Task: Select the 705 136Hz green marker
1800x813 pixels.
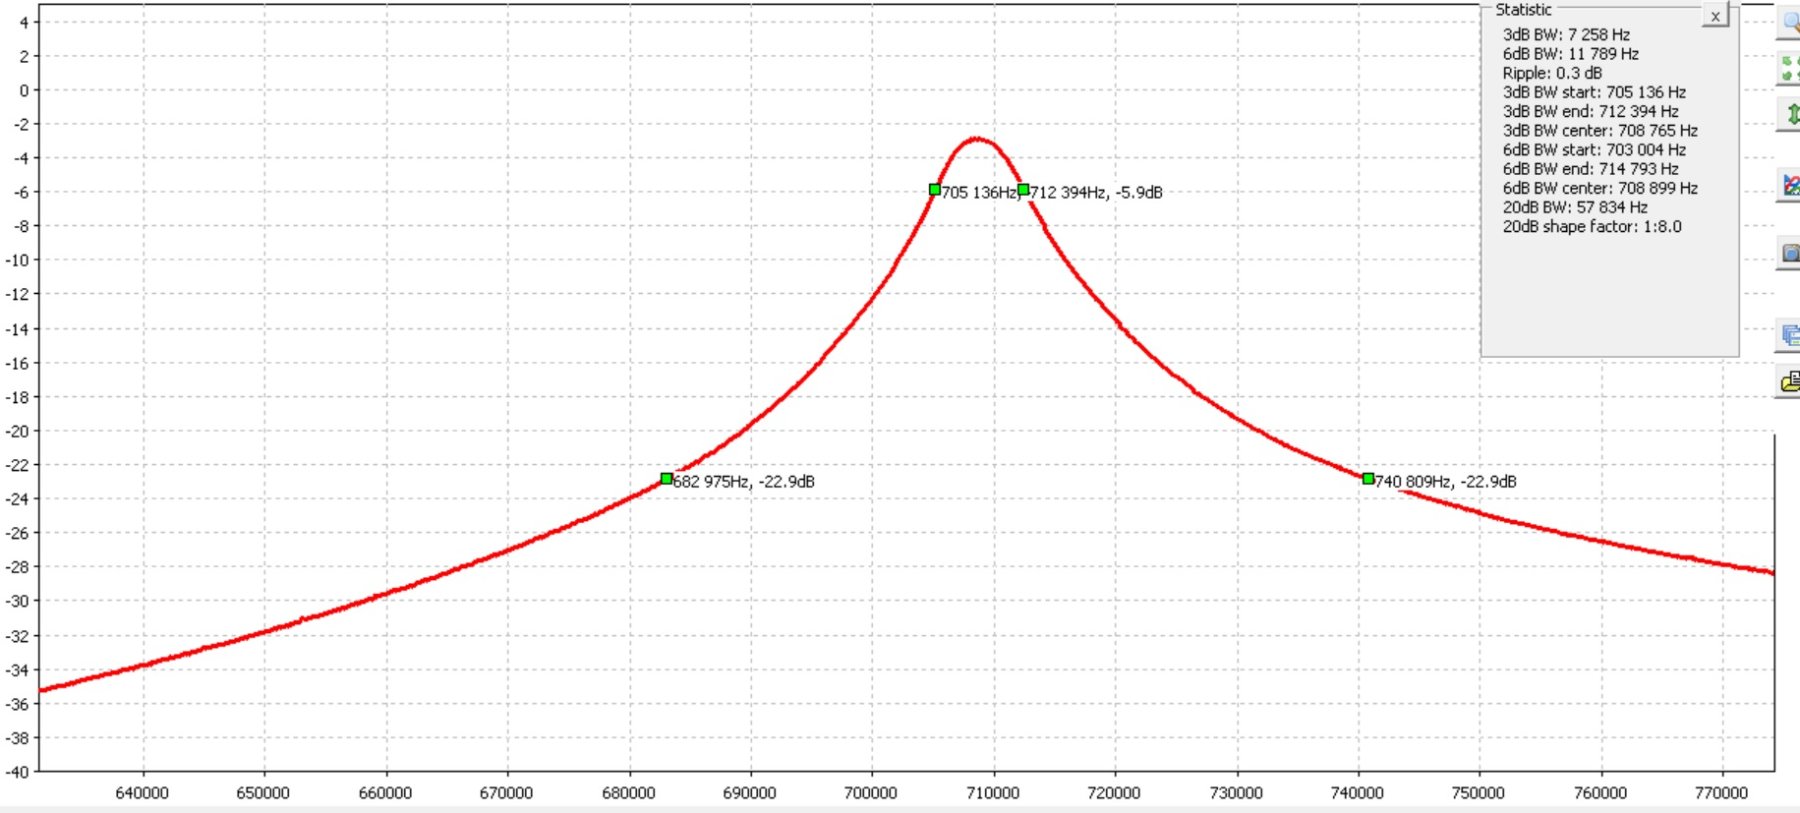Action: [x=934, y=189]
